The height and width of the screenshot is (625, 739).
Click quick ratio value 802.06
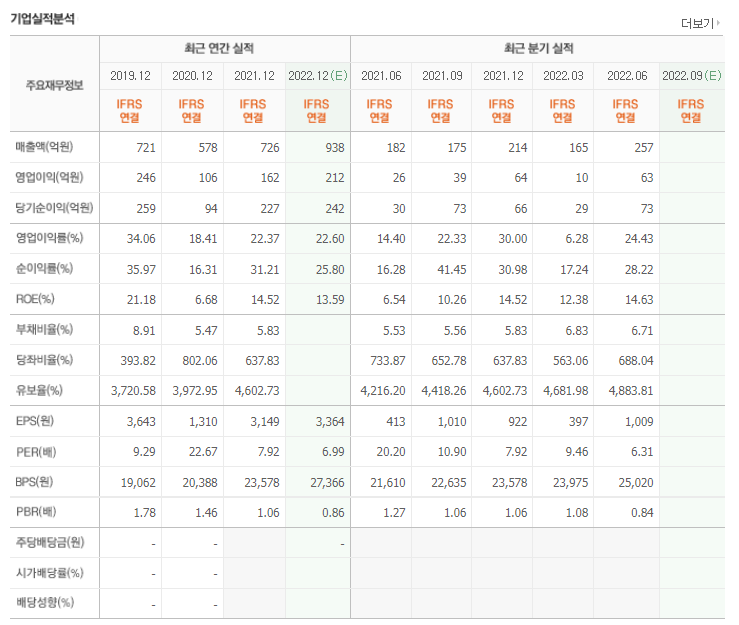click(200, 361)
